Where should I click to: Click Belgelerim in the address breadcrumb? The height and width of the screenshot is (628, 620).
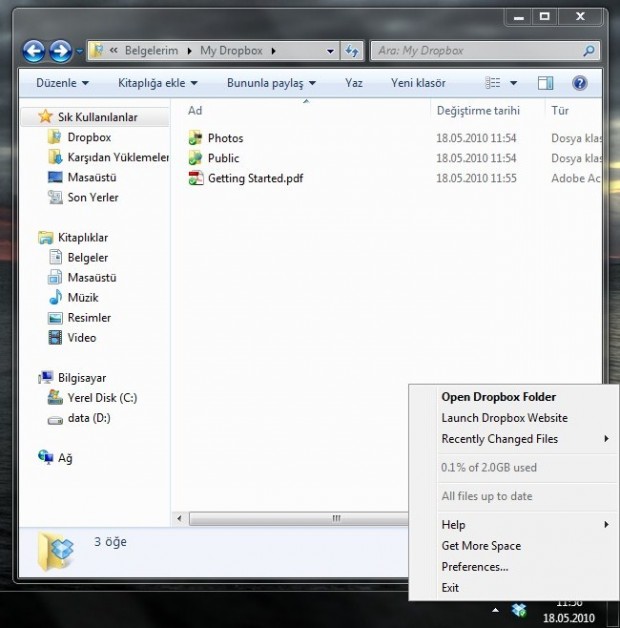tap(151, 51)
